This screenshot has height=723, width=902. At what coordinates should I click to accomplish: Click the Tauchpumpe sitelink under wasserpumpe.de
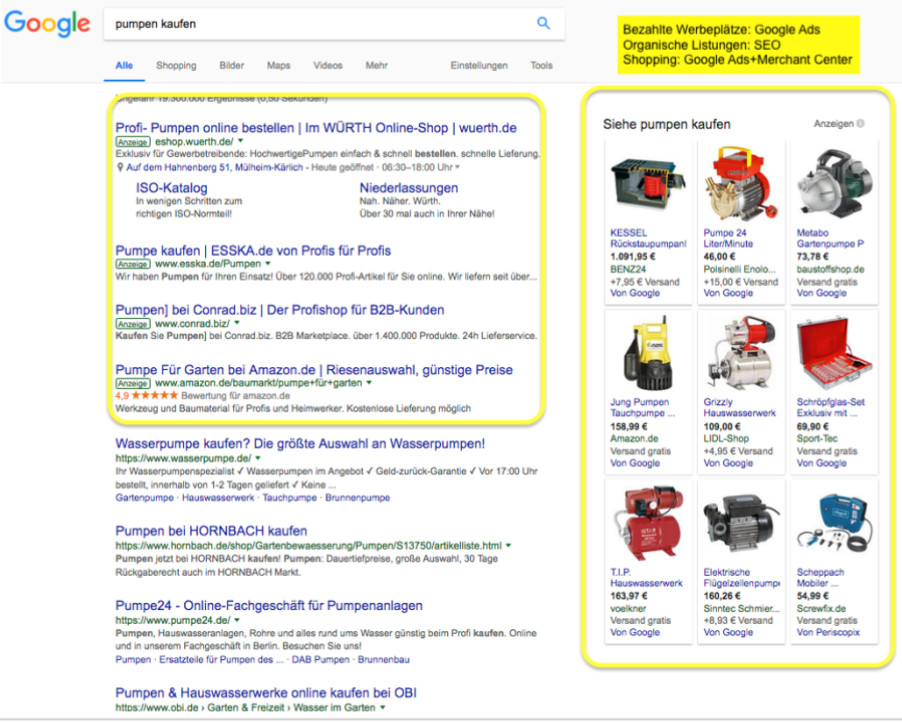click(x=289, y=498)
